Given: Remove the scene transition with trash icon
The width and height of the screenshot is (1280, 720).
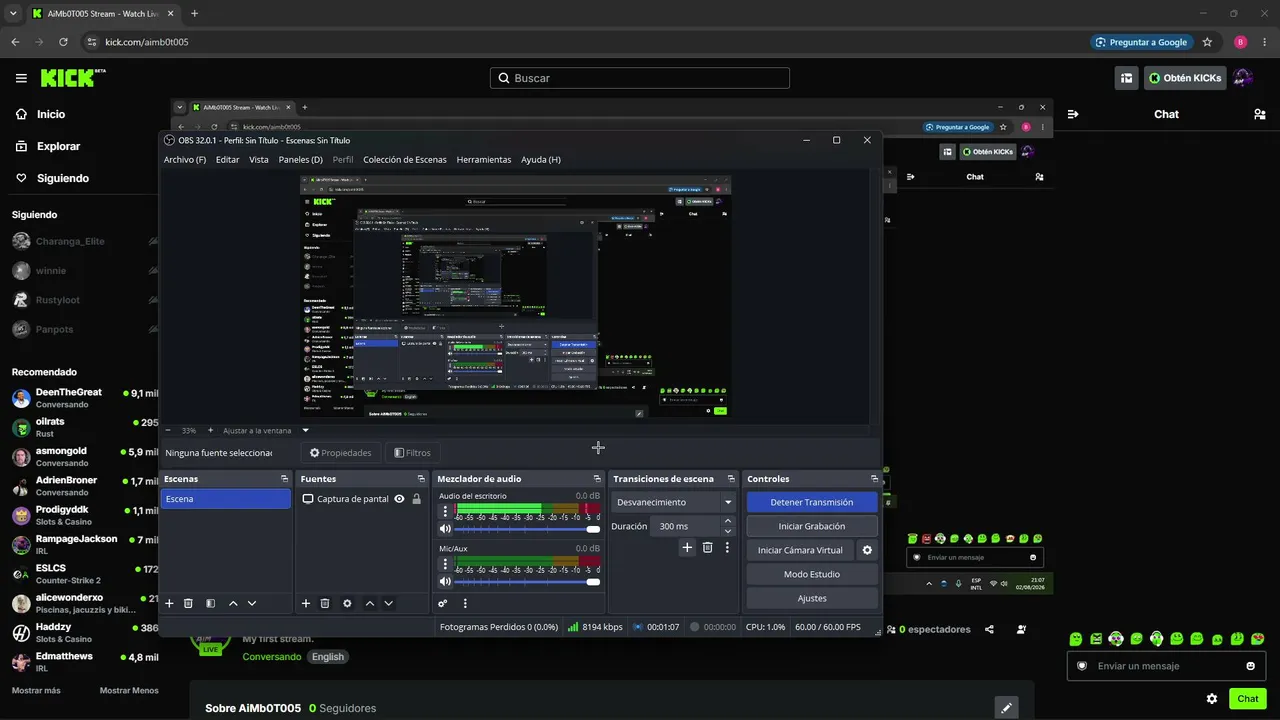Looking at the screenshot, I should 707,547.
